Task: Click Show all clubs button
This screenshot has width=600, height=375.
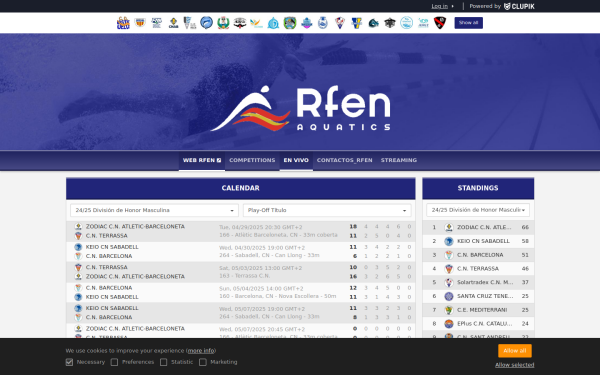Action: point(468,23)
